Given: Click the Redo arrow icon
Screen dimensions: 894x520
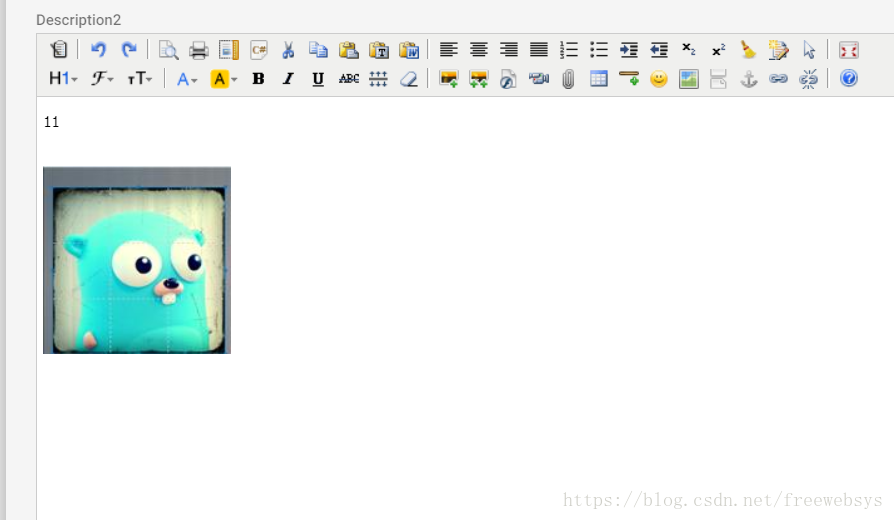Looking at the screenshot, I should (129, 50).
